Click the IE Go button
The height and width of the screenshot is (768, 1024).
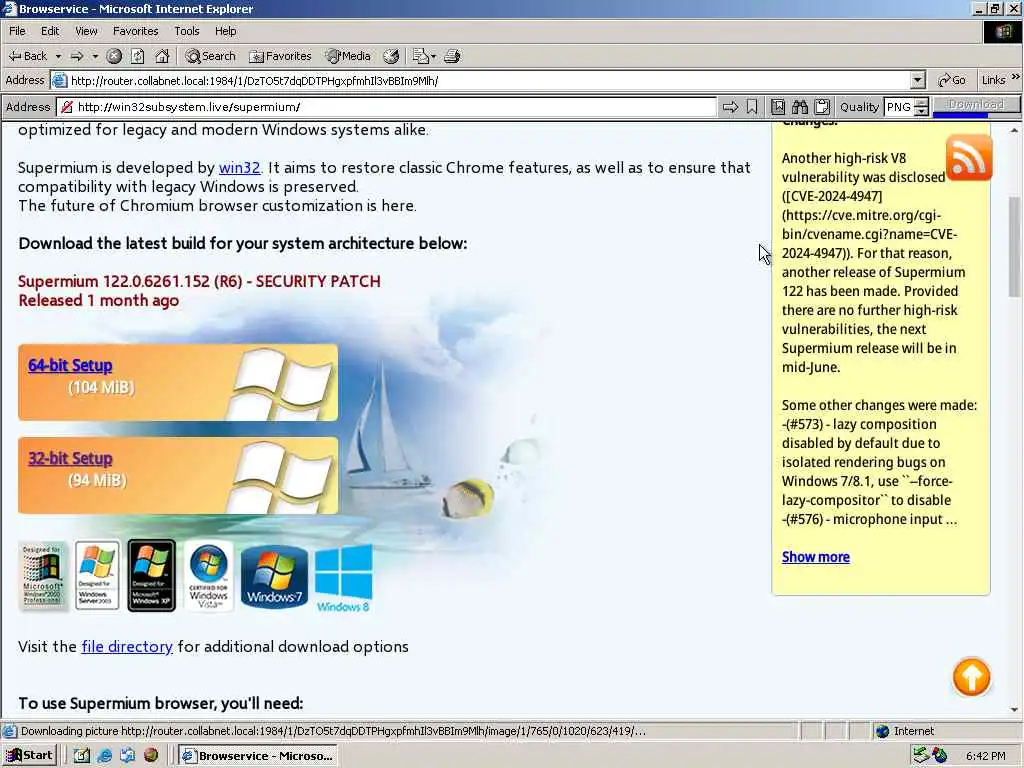[952, 80]
